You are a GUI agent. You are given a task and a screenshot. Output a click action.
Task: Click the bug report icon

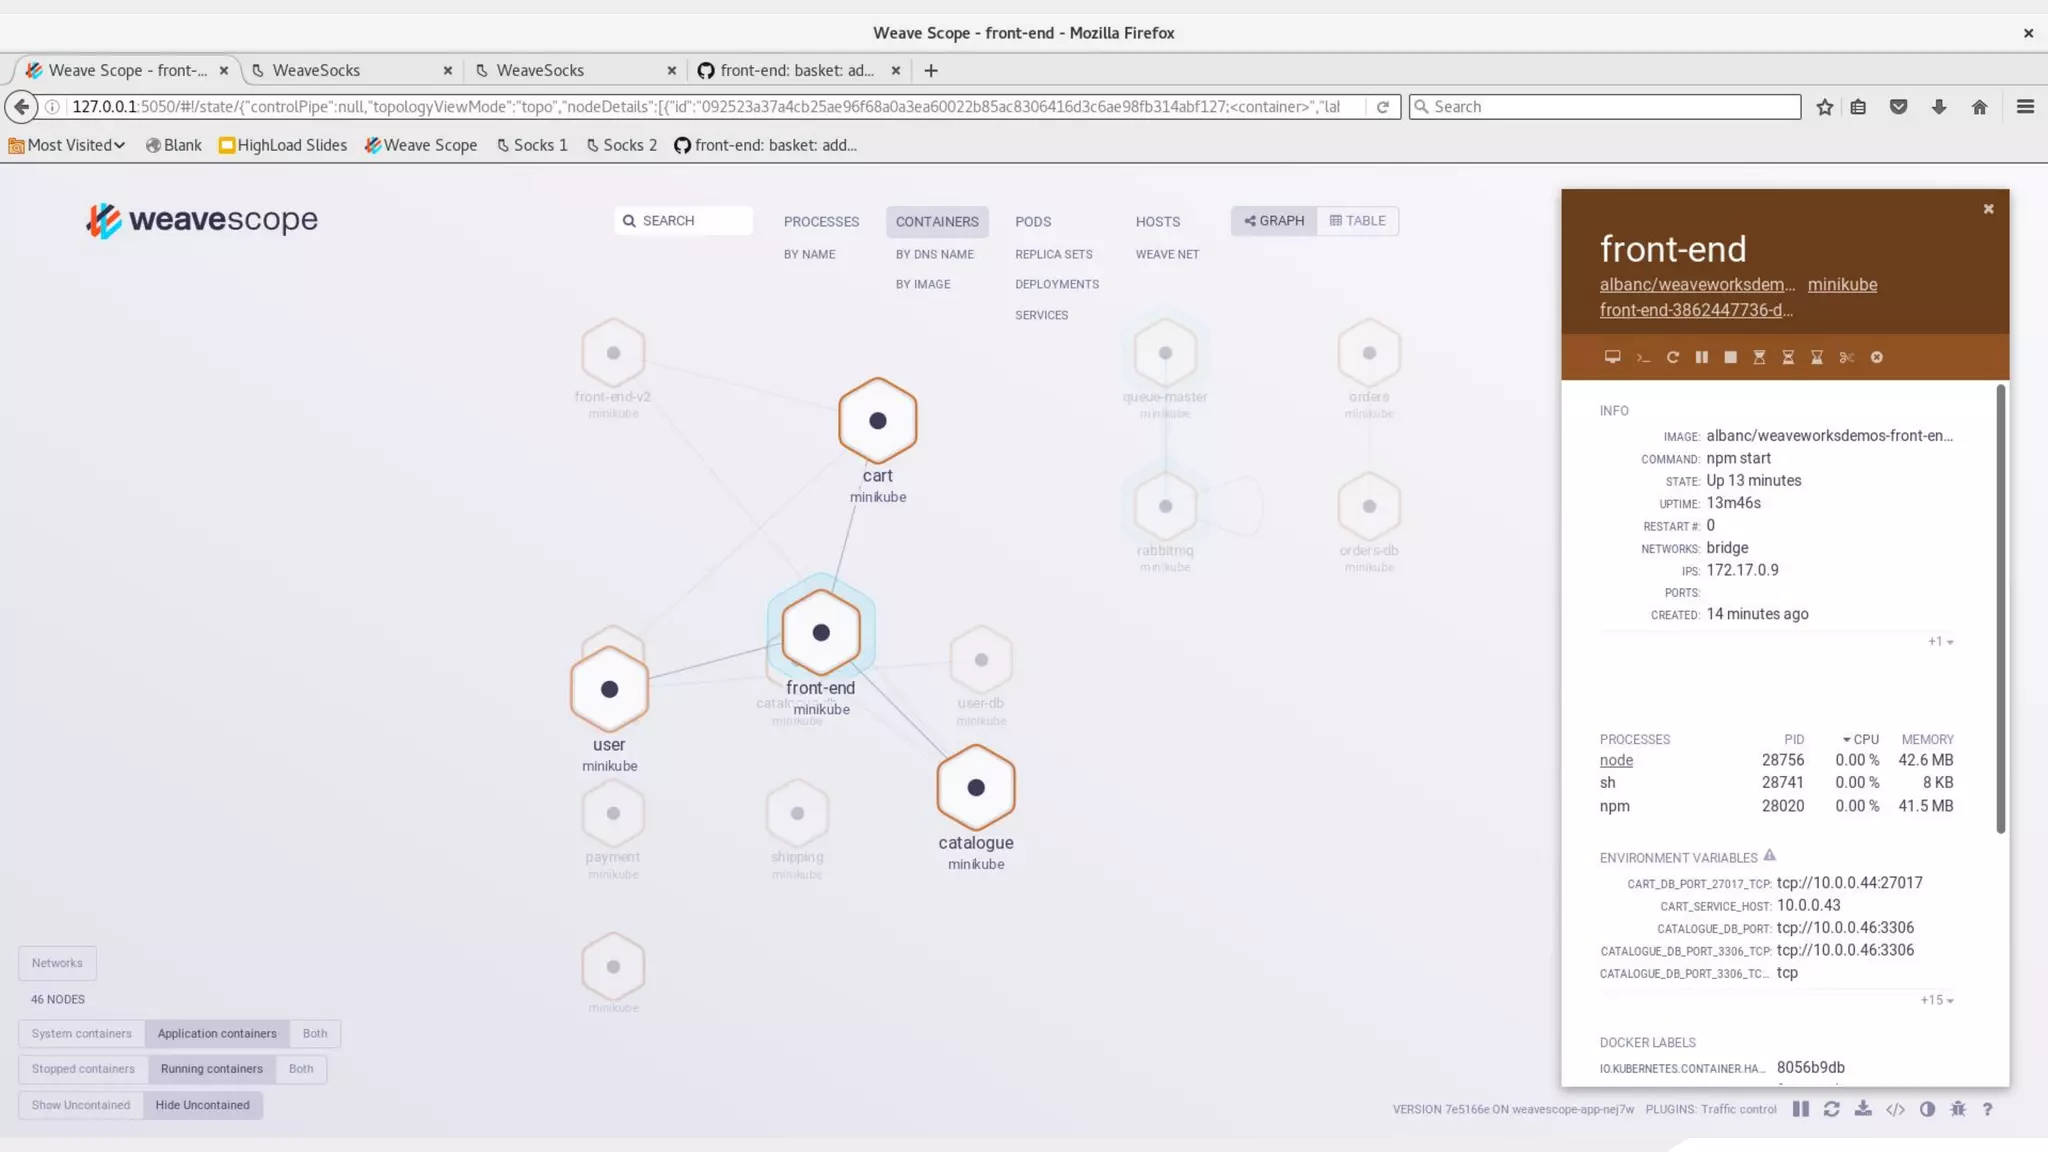coord(1958,1109)
